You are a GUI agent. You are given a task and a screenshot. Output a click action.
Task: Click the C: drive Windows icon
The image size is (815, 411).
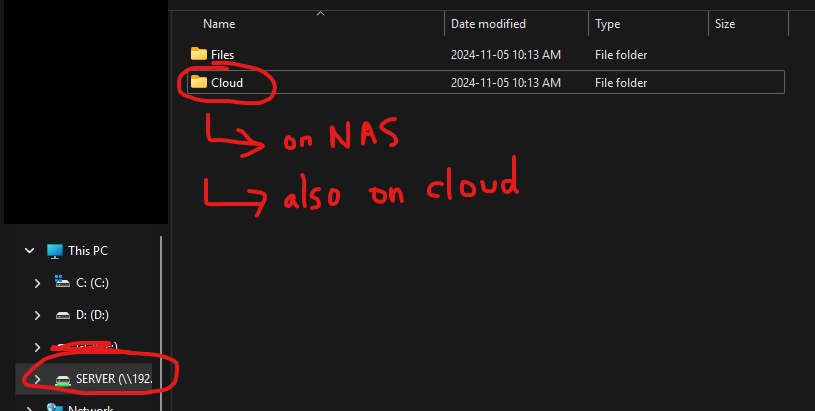[x=62, y=282]
